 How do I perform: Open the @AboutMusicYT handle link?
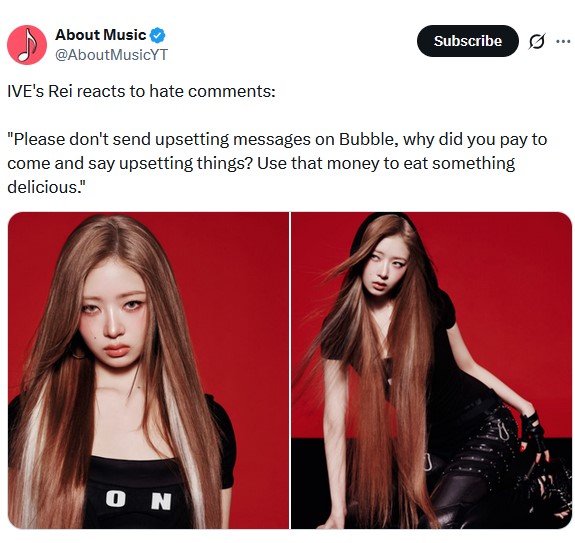(x=111, y=55)
